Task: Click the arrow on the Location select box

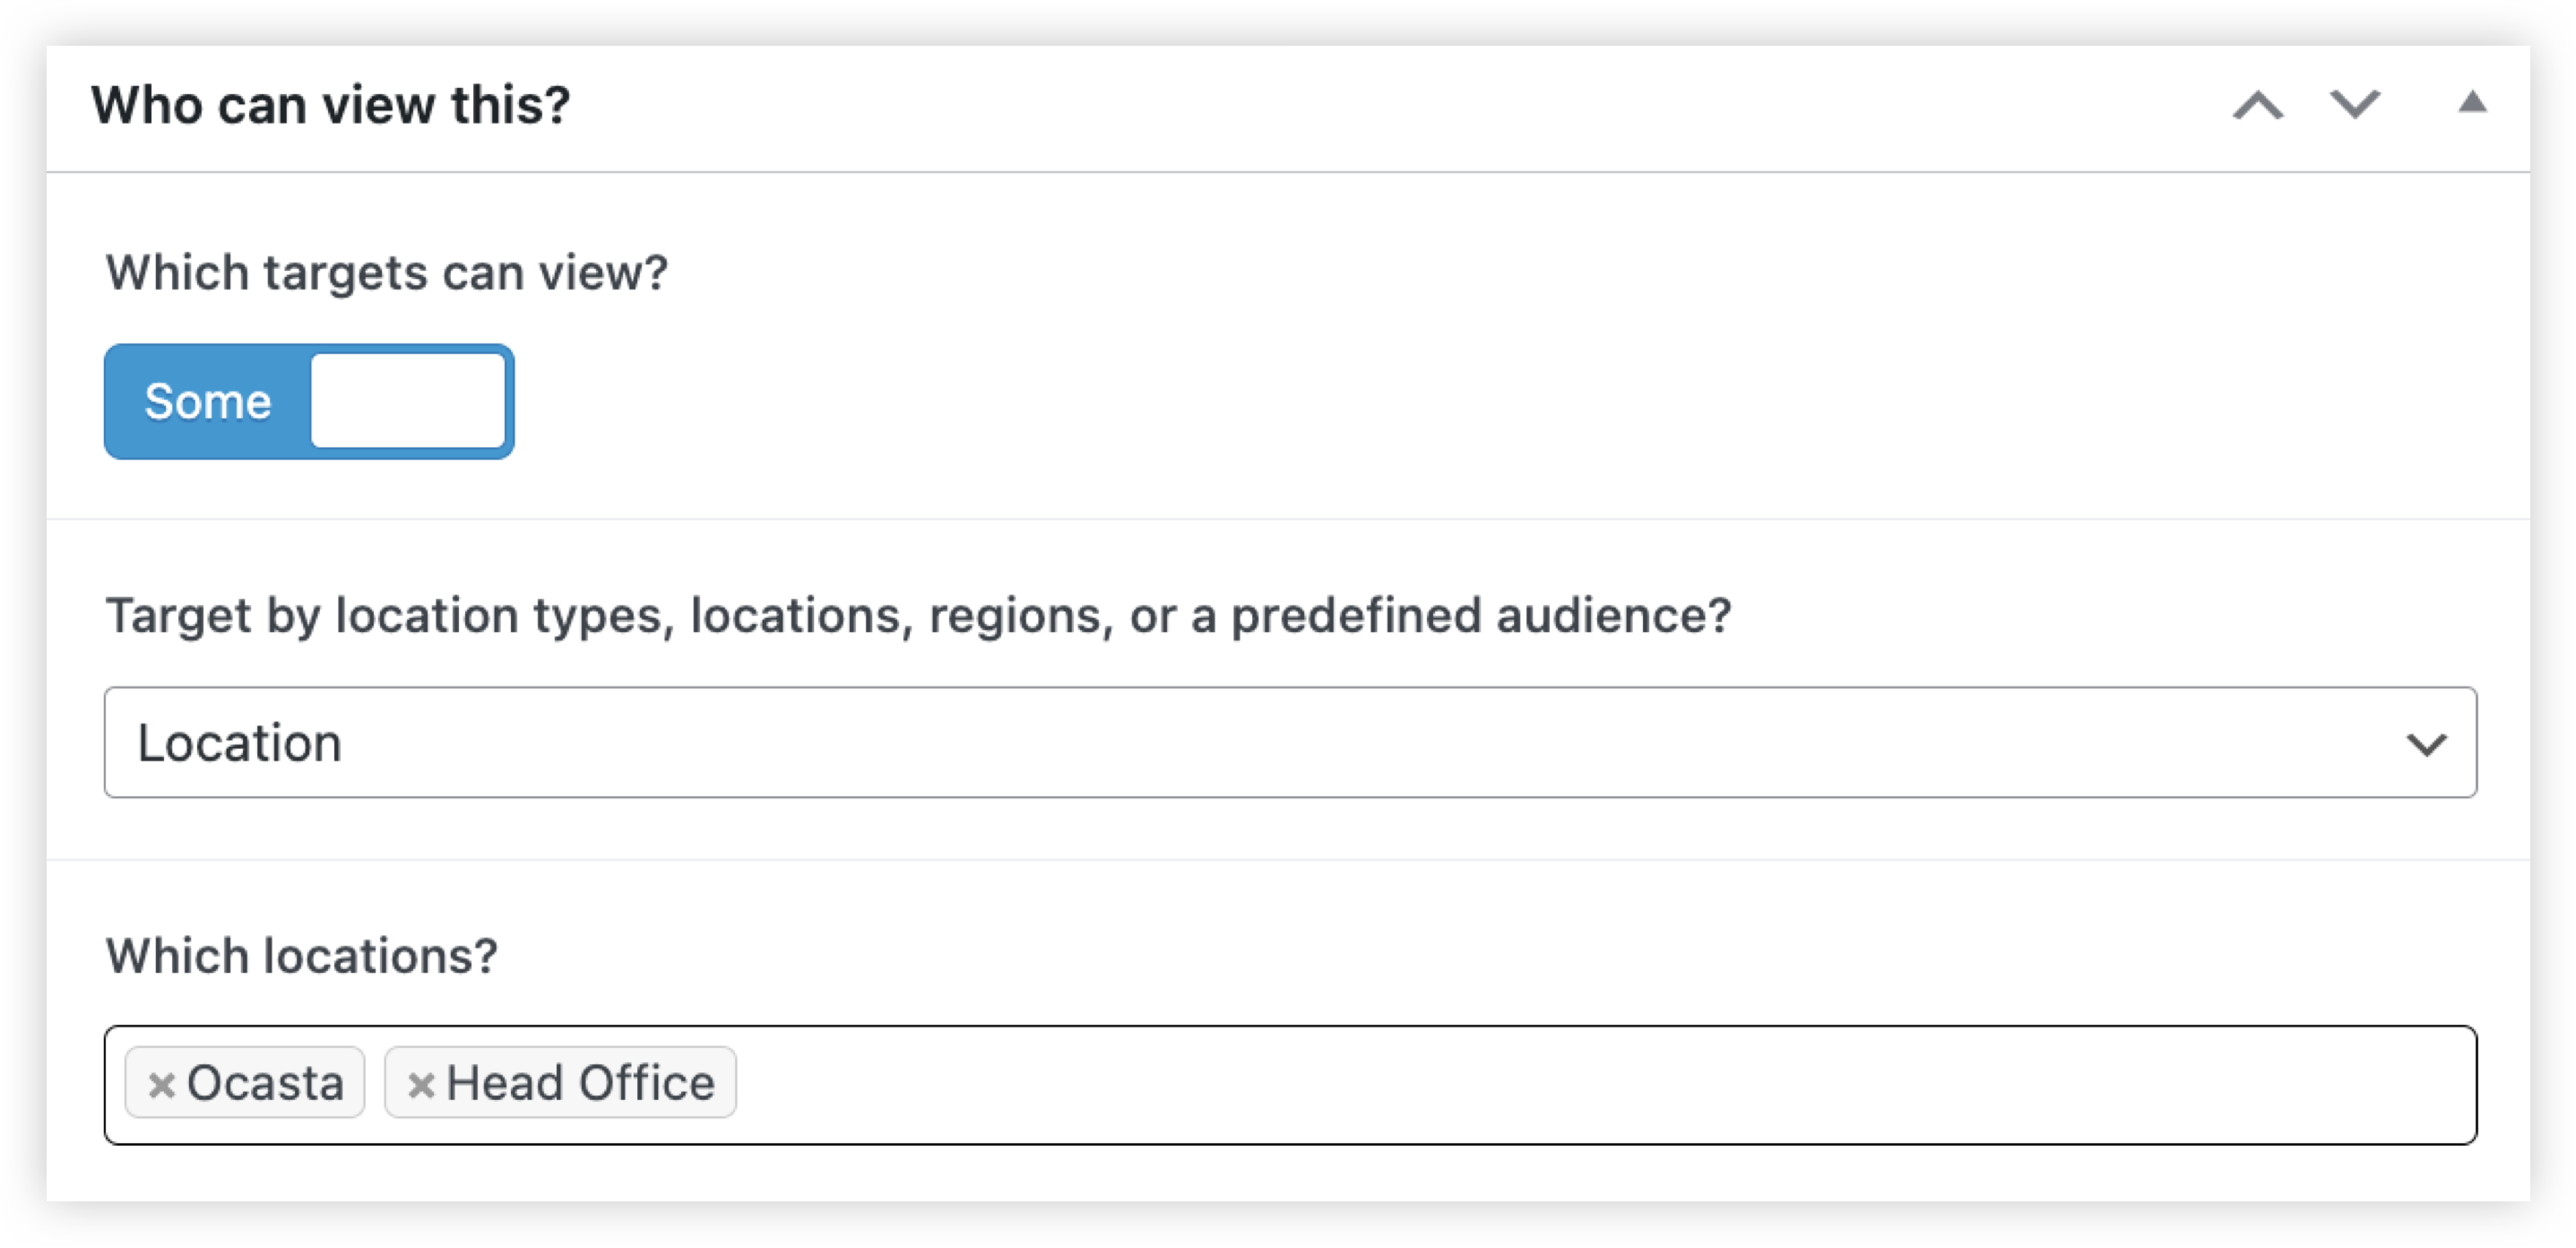Action: point(2425,744)
